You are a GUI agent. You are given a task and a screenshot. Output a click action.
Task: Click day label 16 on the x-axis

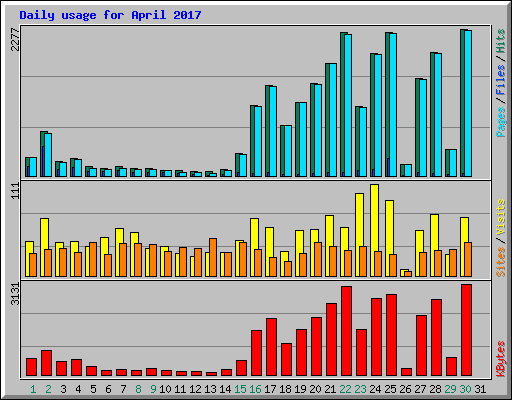pos(255,389)
